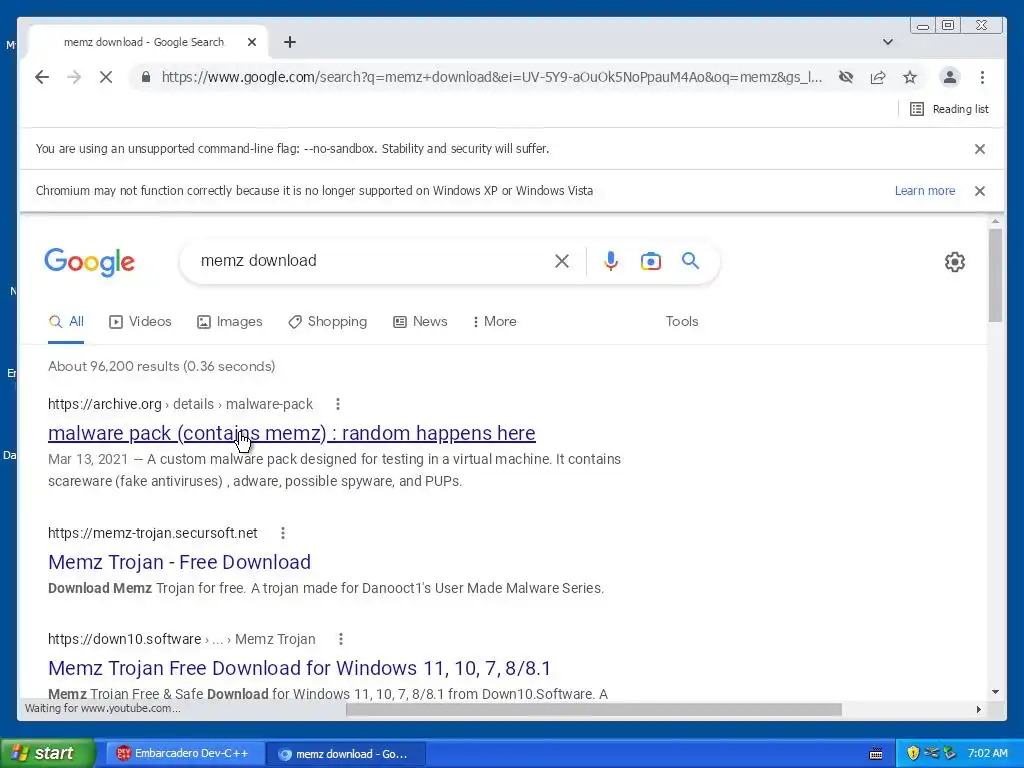This screenshot has height=768, width=1024.
Task: Go back to the previous page
Action: (x=42, y=77)
